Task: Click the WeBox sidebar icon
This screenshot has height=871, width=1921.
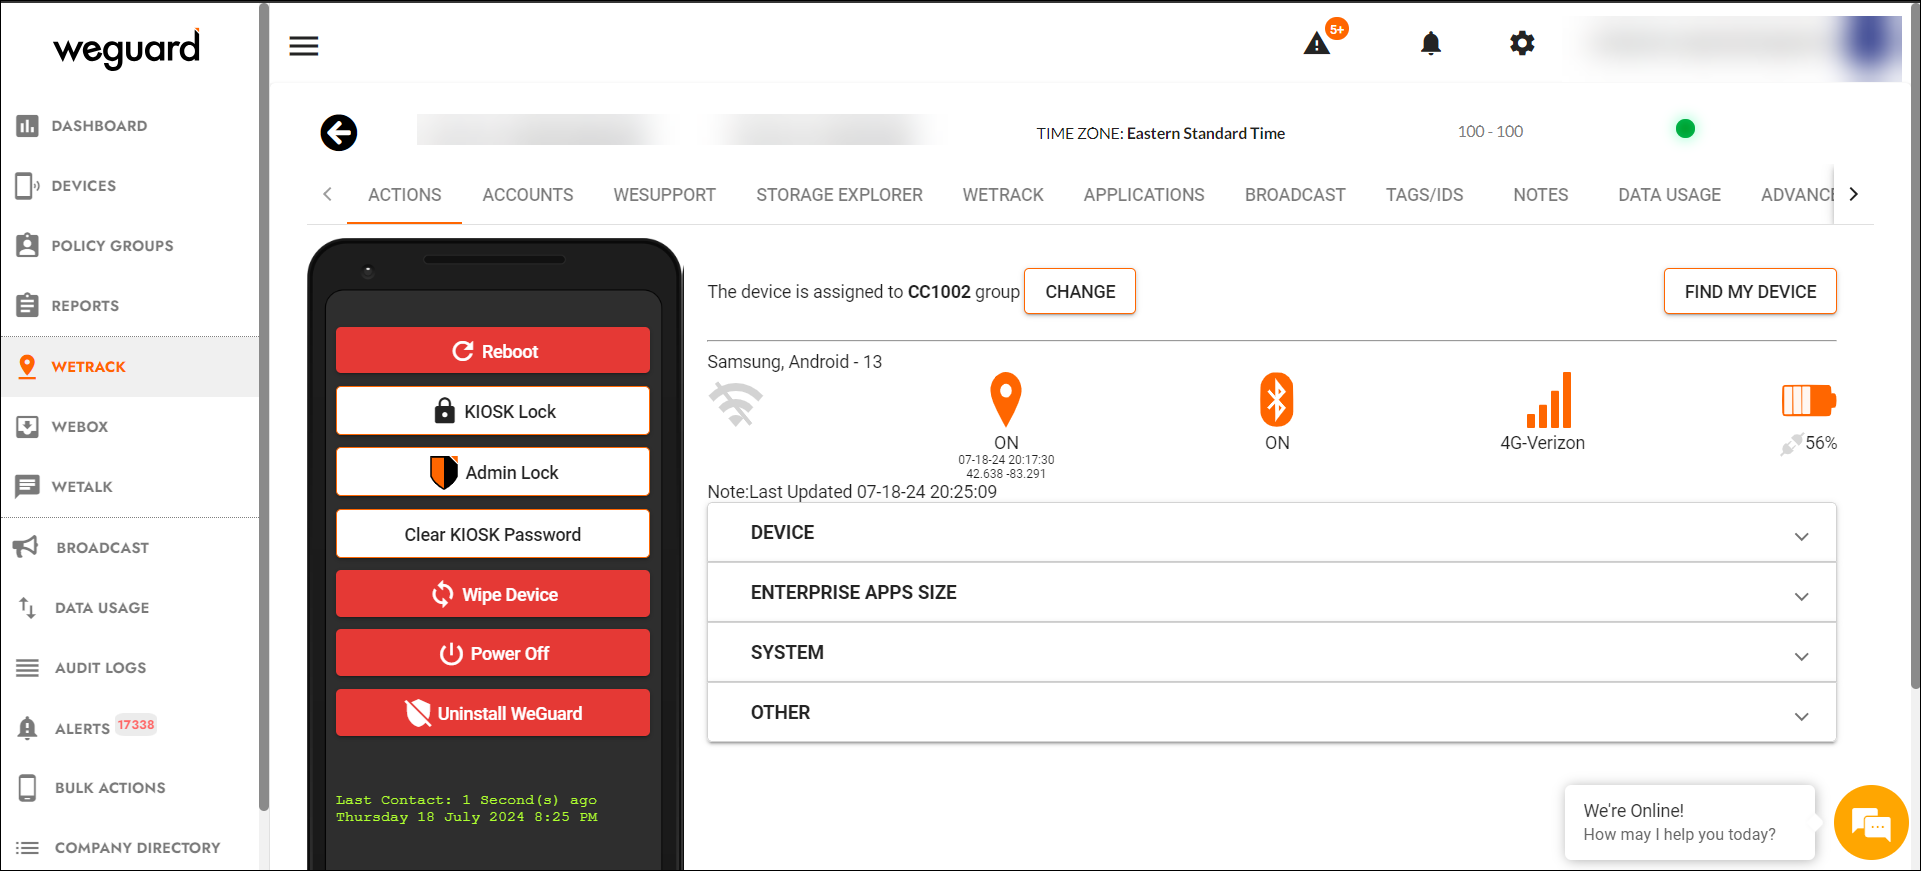Action: pos(27,427)
